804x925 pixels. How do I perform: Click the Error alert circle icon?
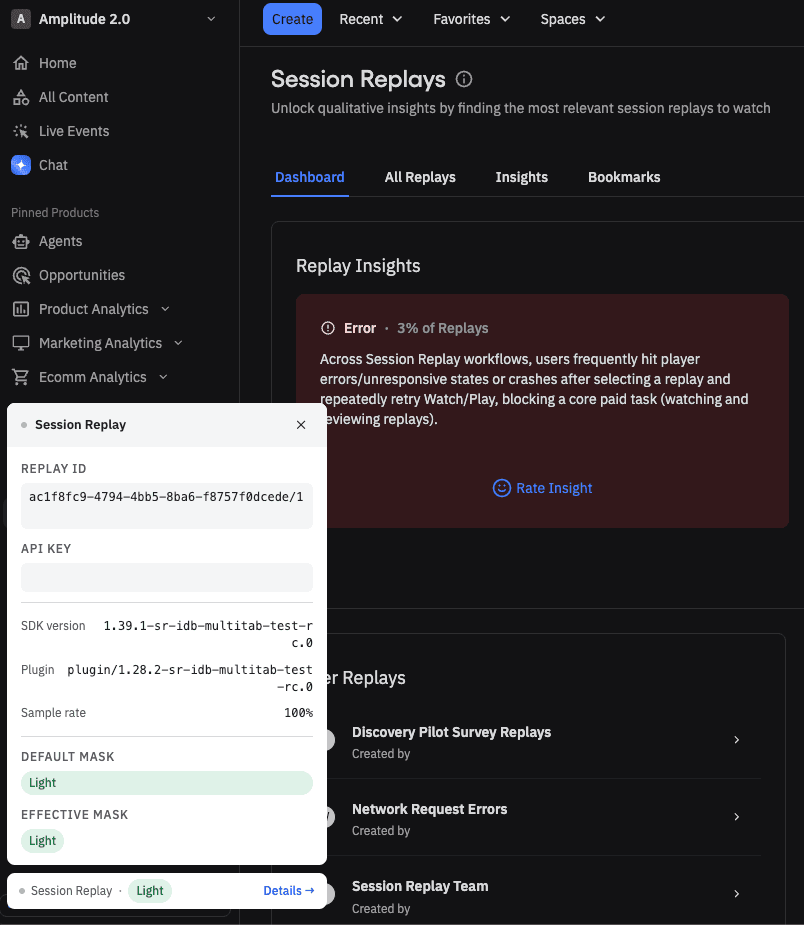327,328
